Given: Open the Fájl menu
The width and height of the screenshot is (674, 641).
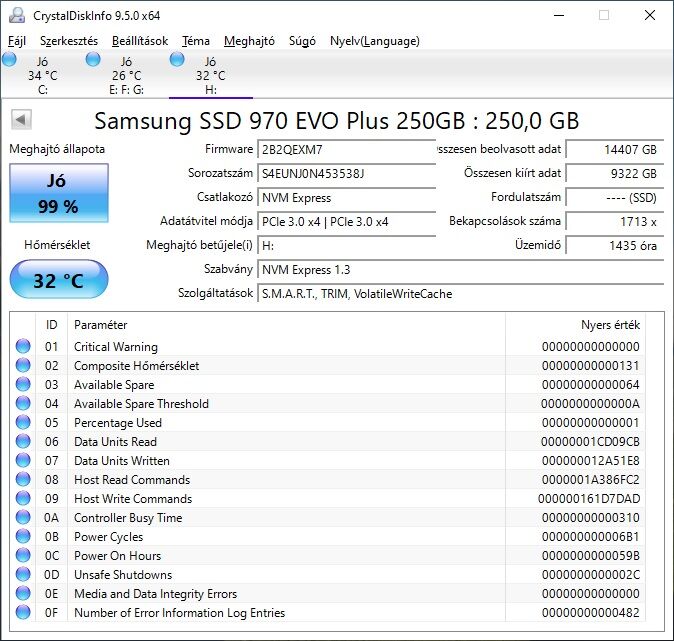Looking at the screenshot, I should 17,41.
